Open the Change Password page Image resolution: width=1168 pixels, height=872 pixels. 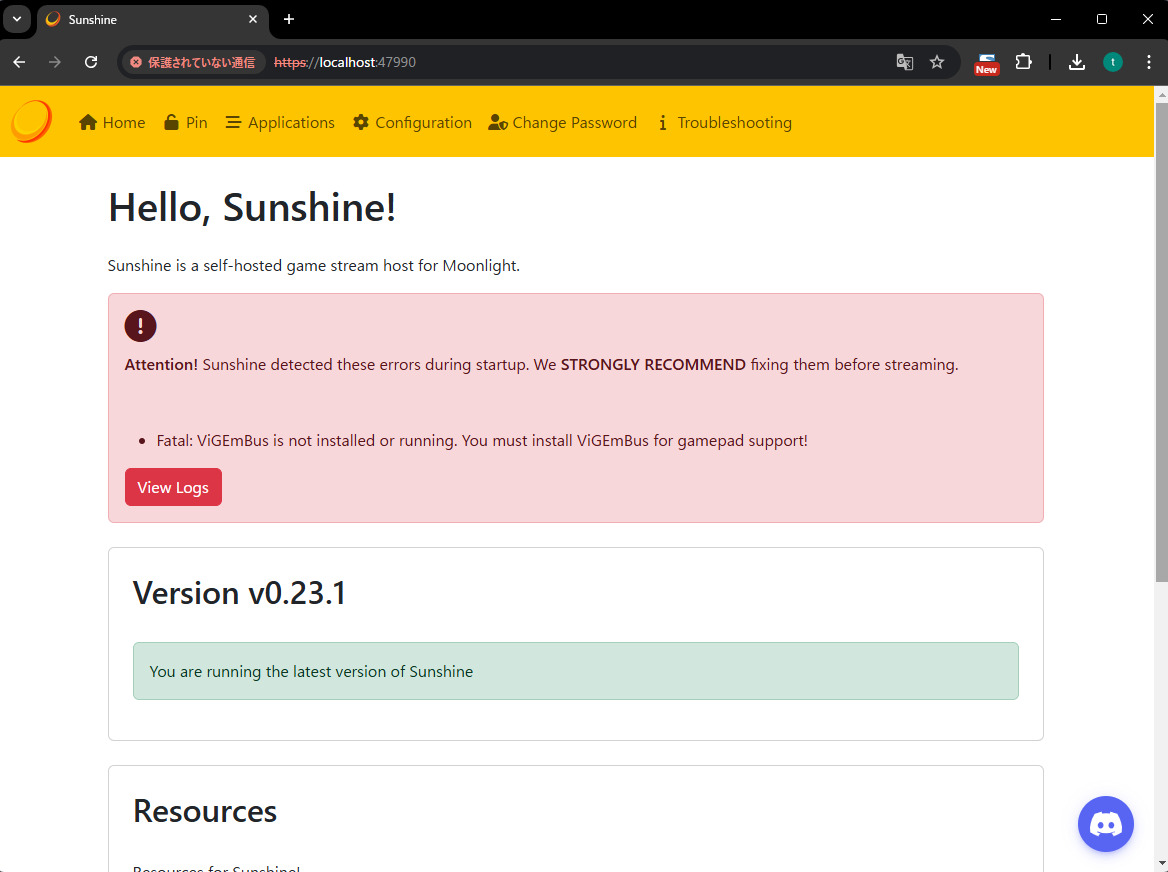click(x=563, y=122)
